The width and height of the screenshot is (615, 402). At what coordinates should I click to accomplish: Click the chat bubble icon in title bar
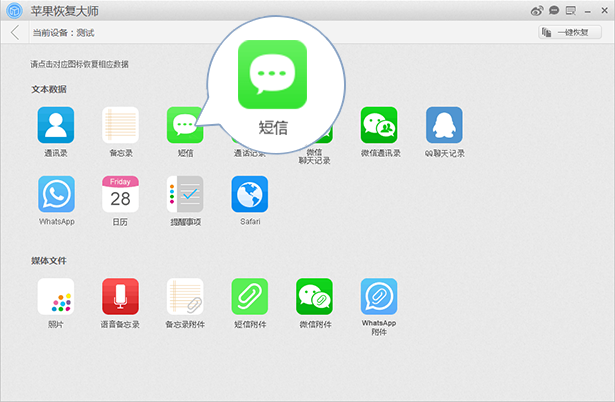(554, 10)
